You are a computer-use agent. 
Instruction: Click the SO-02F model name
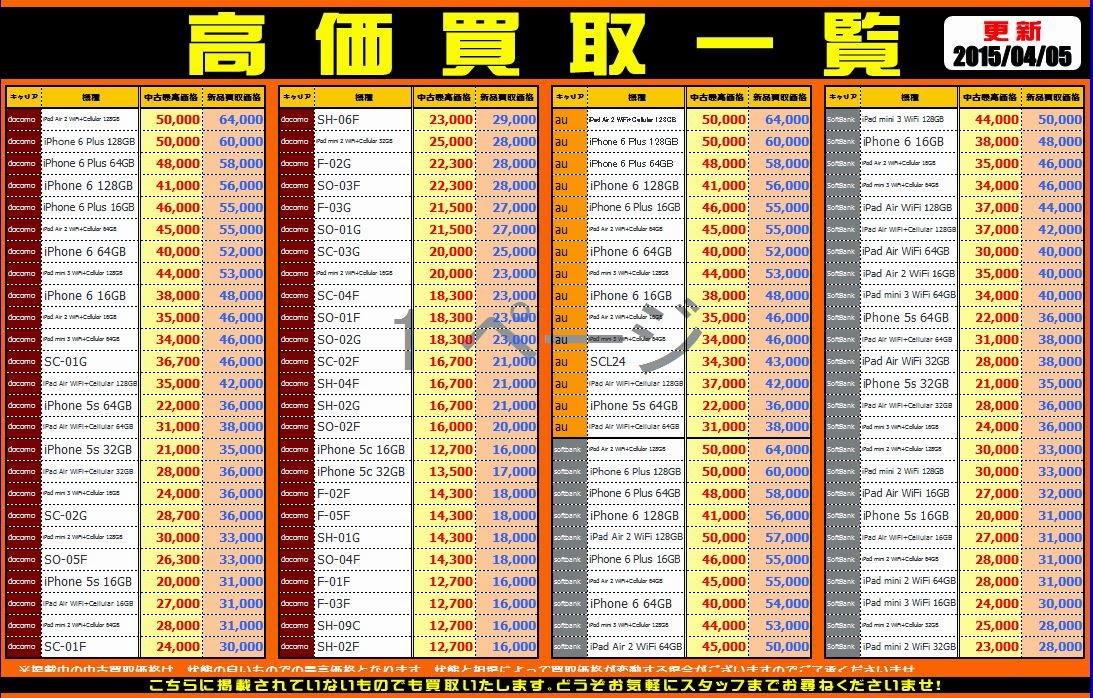coord(339,427)
